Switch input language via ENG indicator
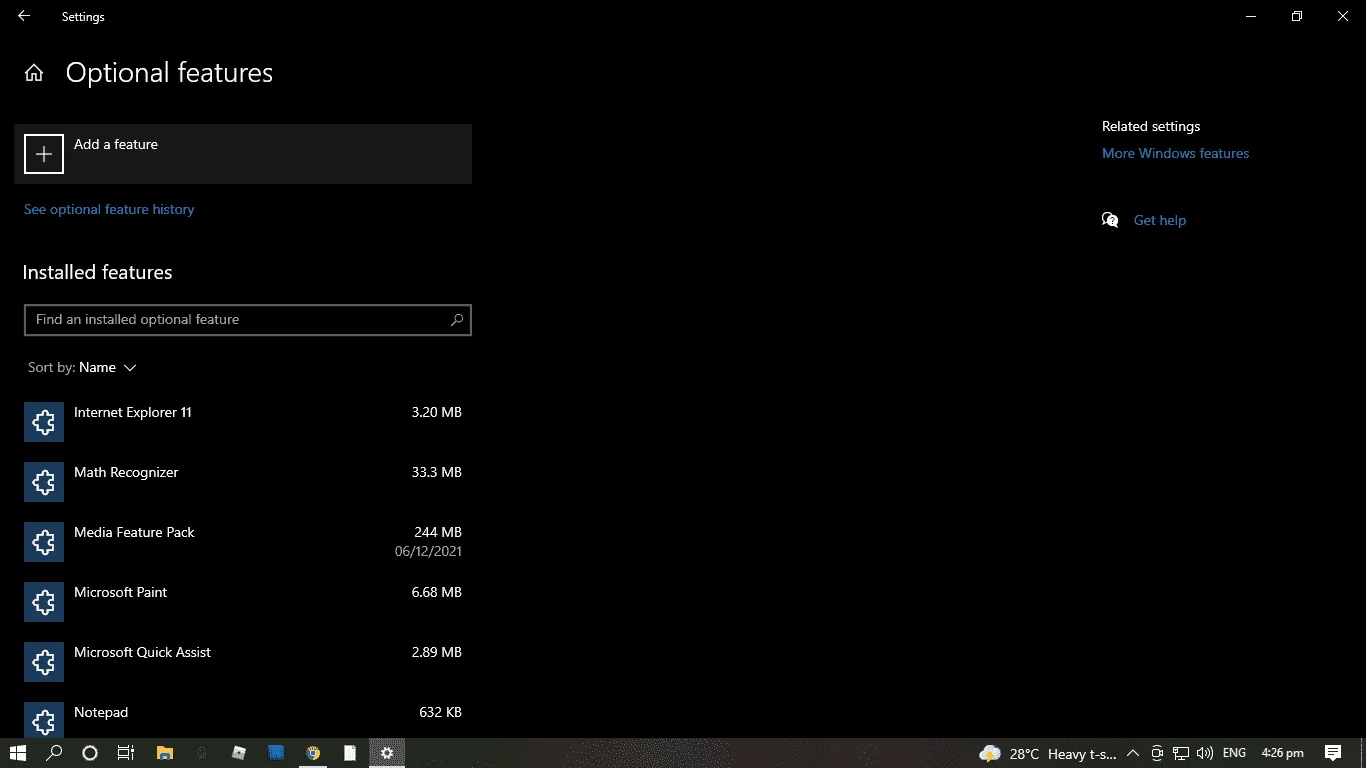Image resolution: width=1366 pixels, height=768 pixels. click(1234, 753)
